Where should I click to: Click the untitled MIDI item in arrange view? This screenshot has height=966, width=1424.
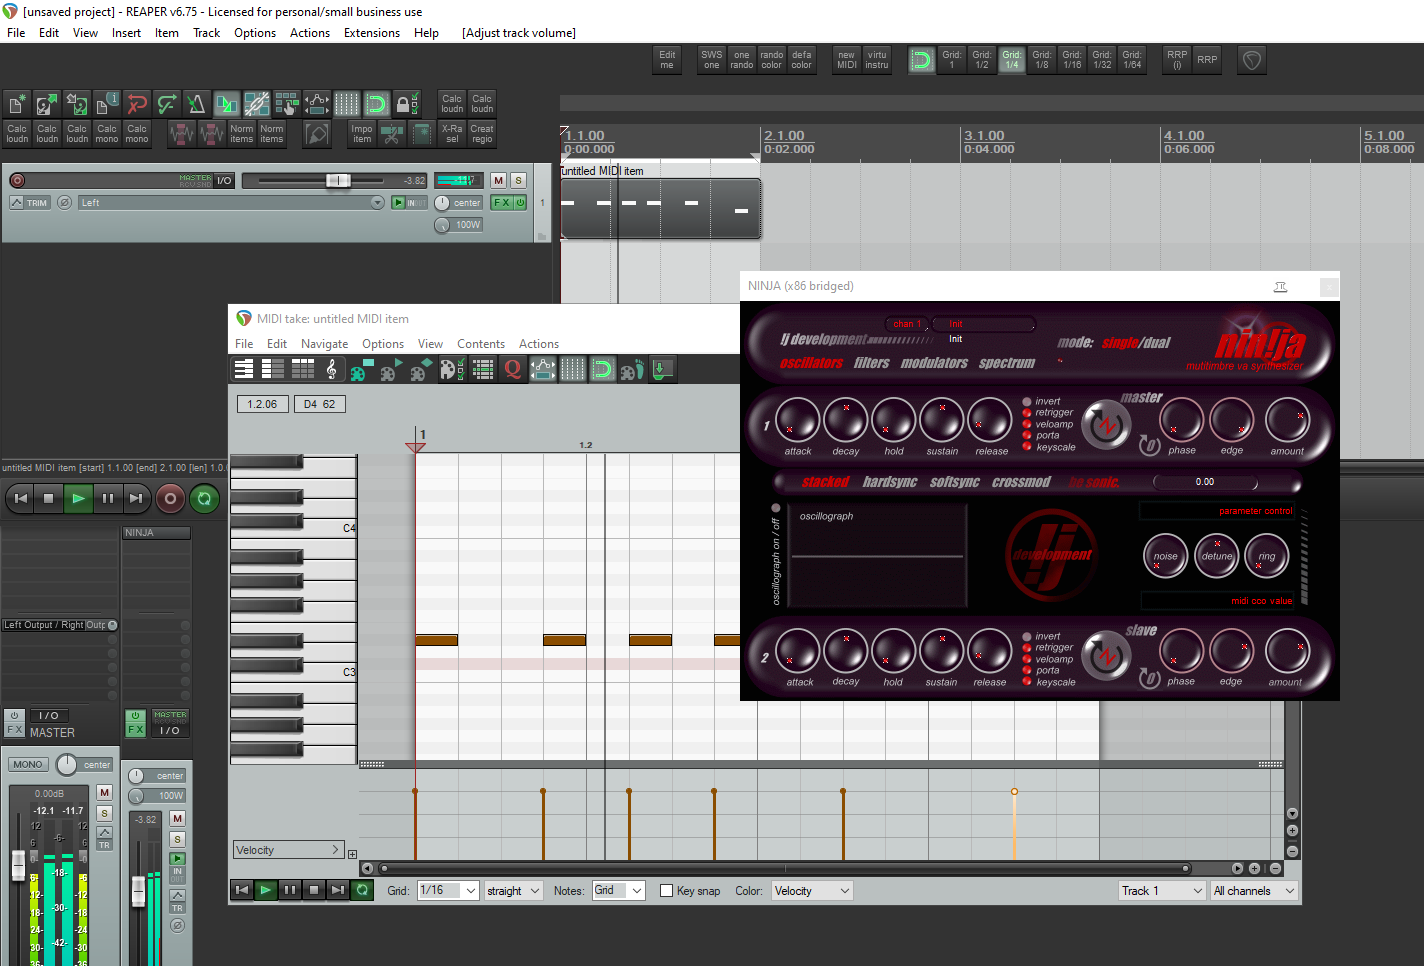(x=660, y=208)
